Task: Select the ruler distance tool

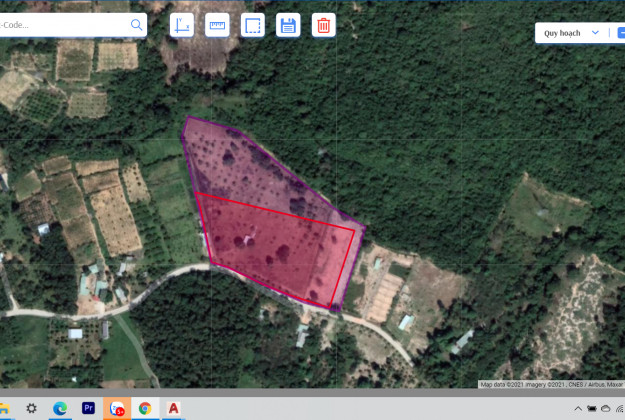Action: pyautogui.click(x=217, y=25)
